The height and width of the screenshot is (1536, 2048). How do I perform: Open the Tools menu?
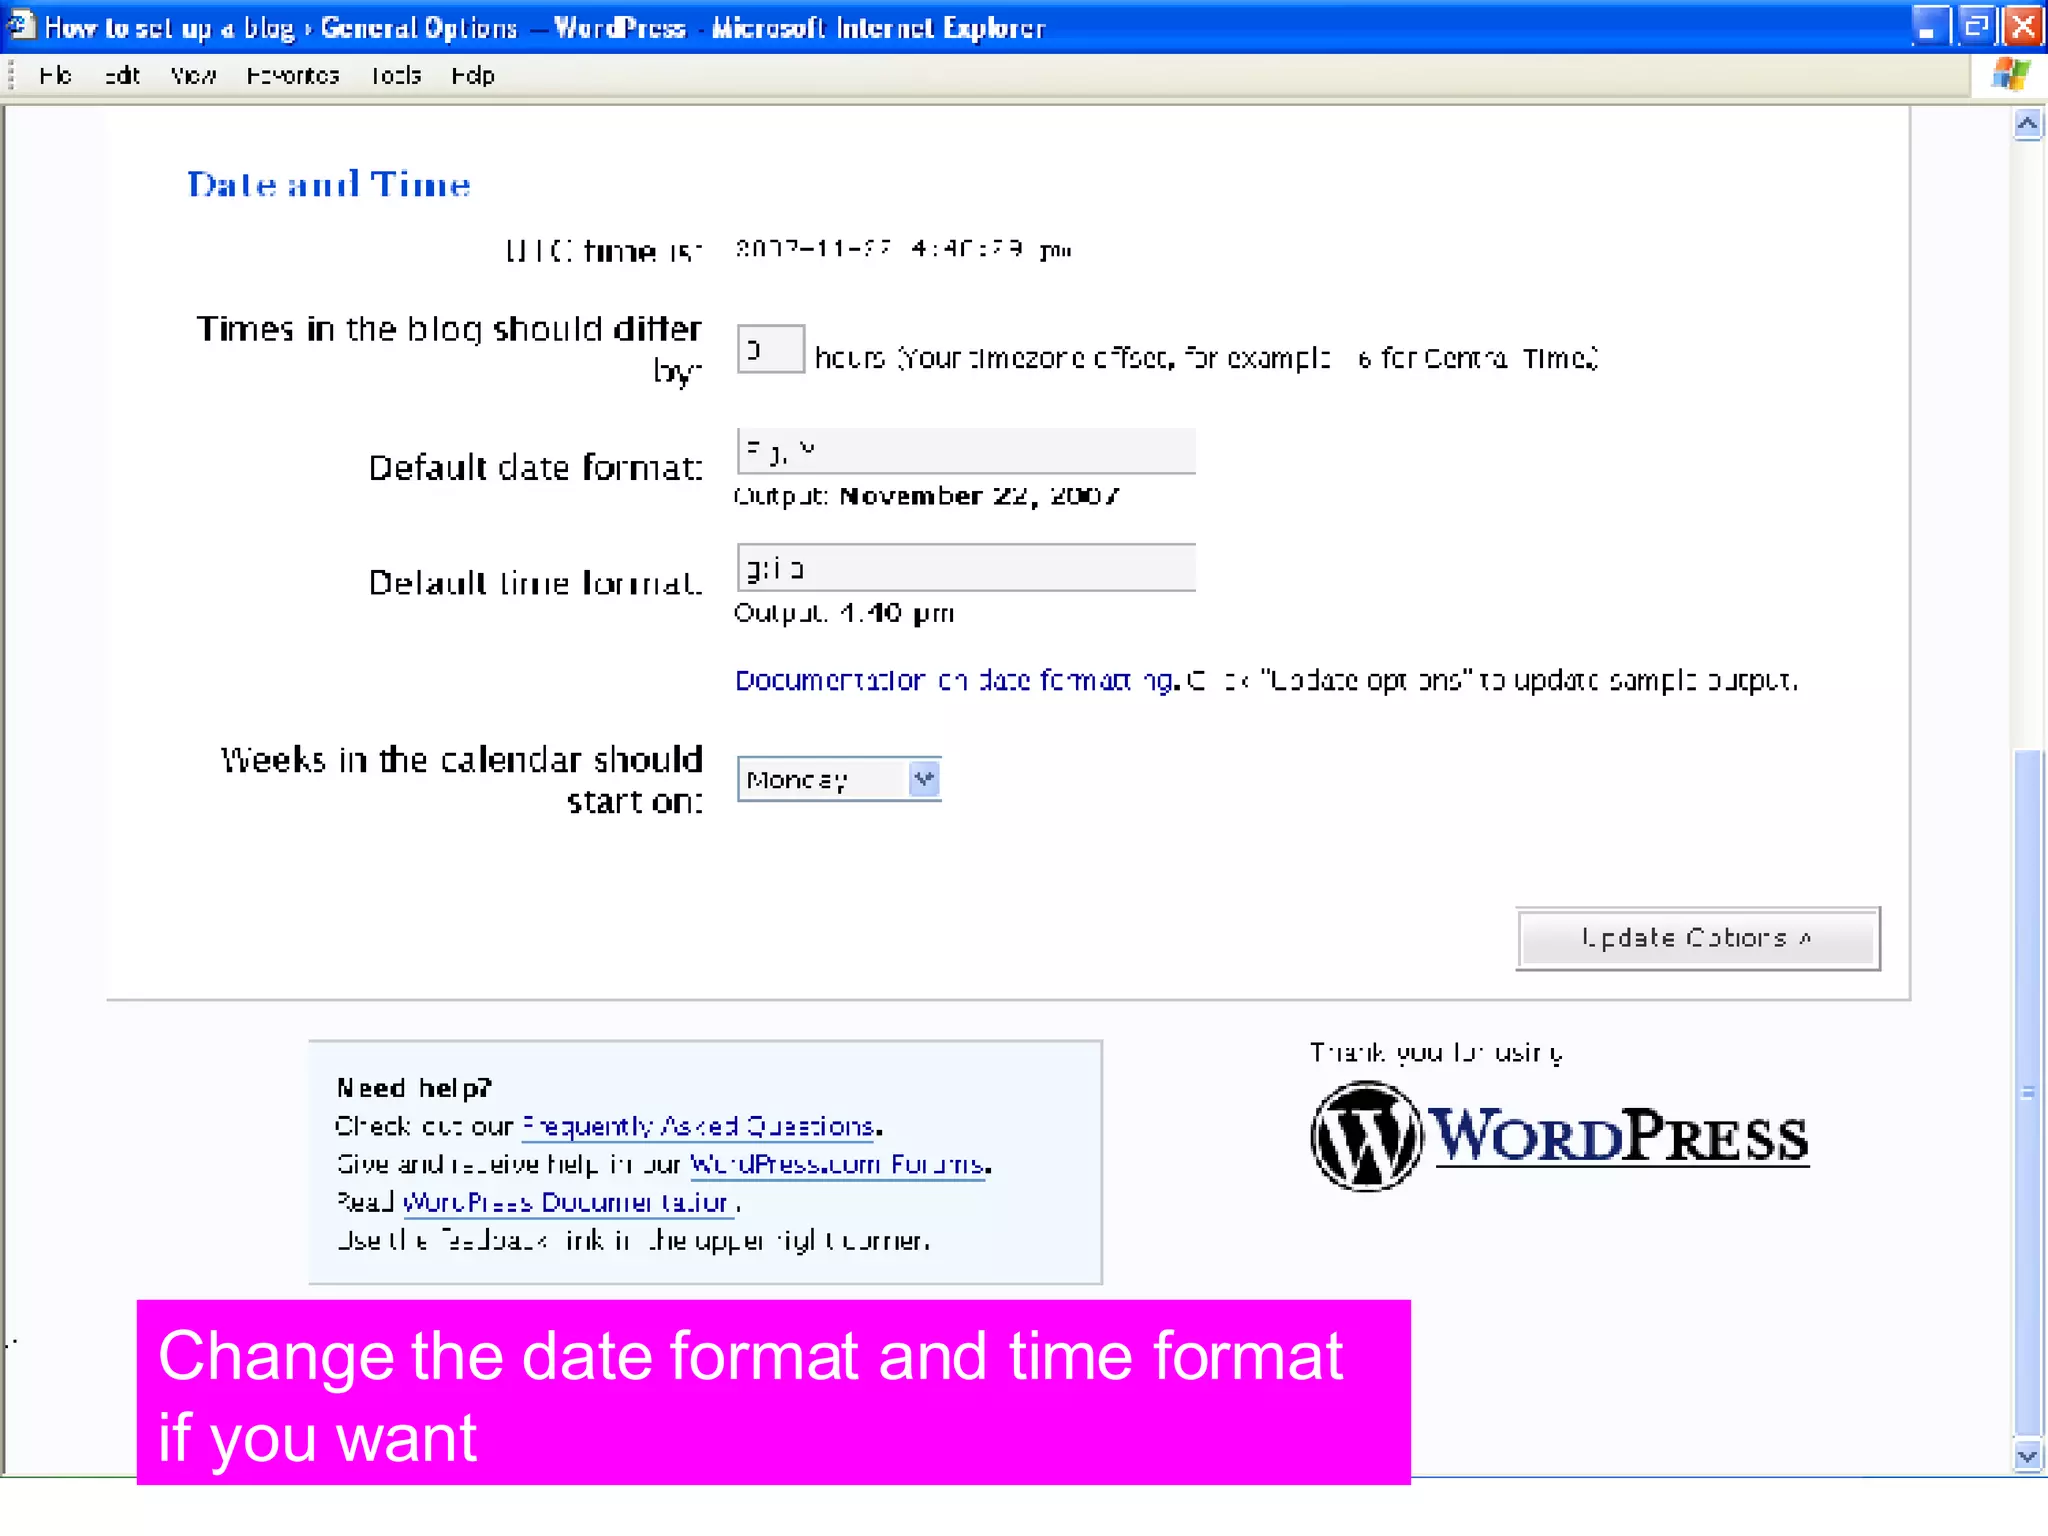point(397,76)
